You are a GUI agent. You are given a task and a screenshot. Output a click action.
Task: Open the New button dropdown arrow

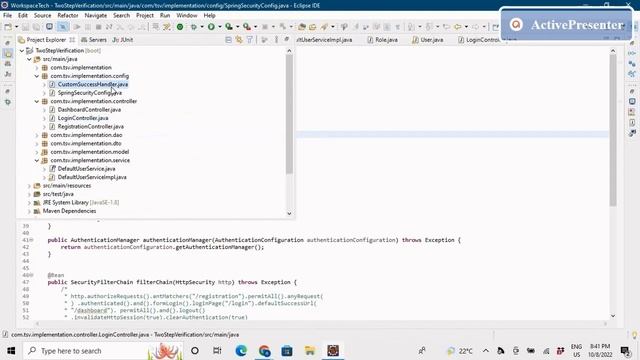[x=16, y=27]
